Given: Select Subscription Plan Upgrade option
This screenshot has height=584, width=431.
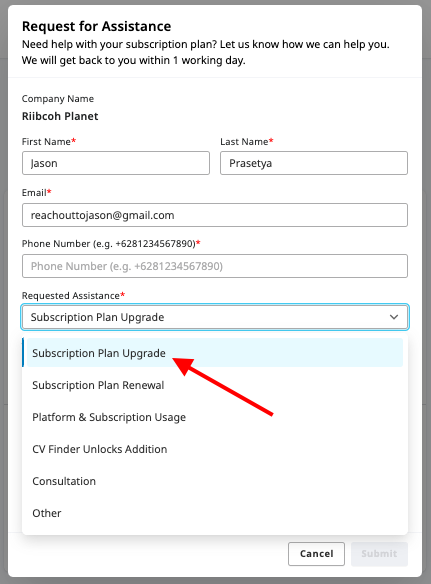Looking at the screenshot, I should tap(215, 353).
